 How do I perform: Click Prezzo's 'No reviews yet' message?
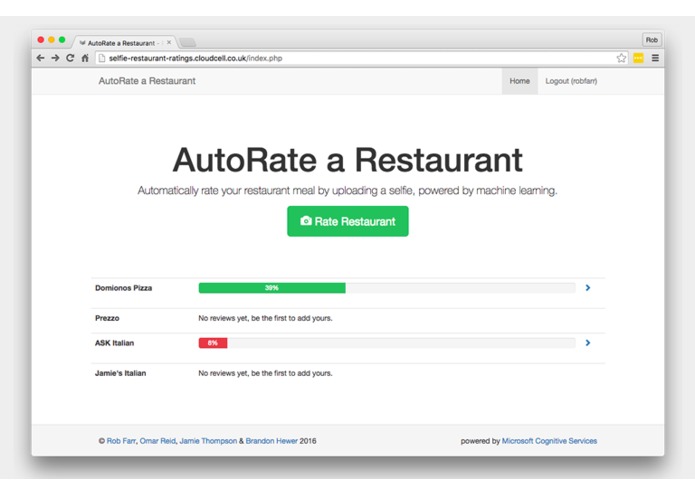pyautogui.click(x=265, y=318)
